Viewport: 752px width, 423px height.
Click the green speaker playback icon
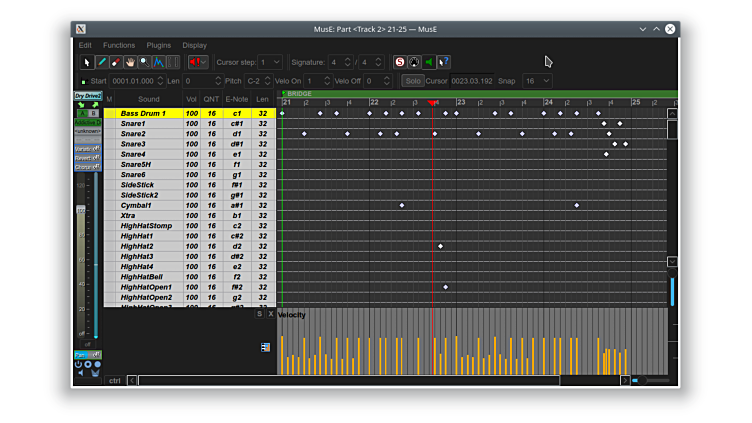point(429,62)
